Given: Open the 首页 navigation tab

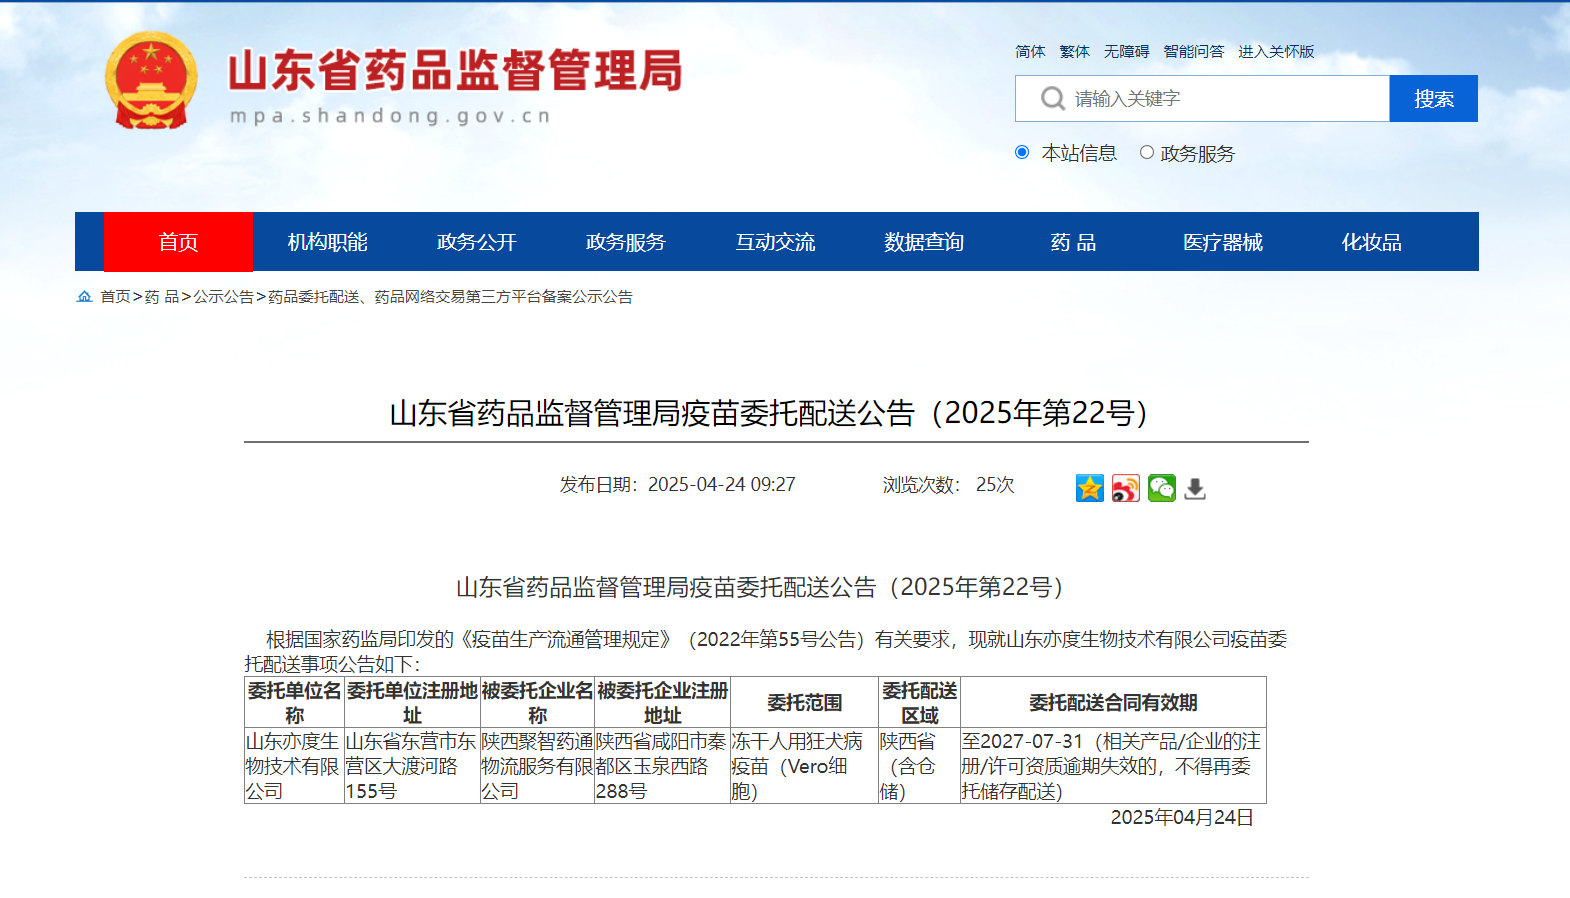Looking at the screenshot, I should (178, 242).
